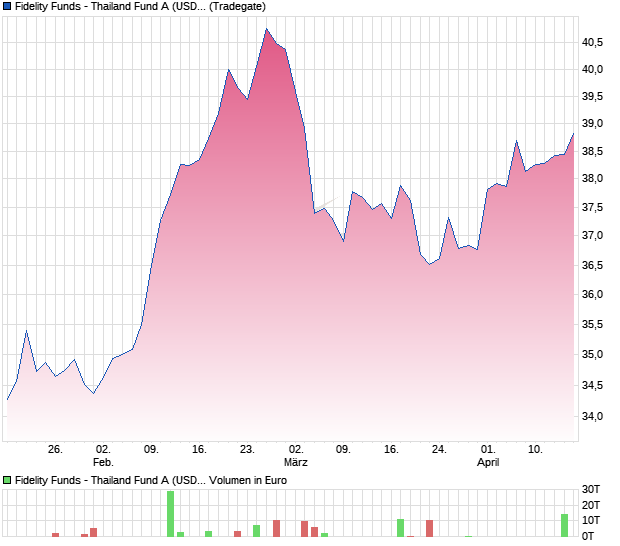The image size is (620, 546).
Task: Click the chart title 'Fidelity Funds - Thailand Fund A (USD... (Tradegate)'
Action: (140, 6)
